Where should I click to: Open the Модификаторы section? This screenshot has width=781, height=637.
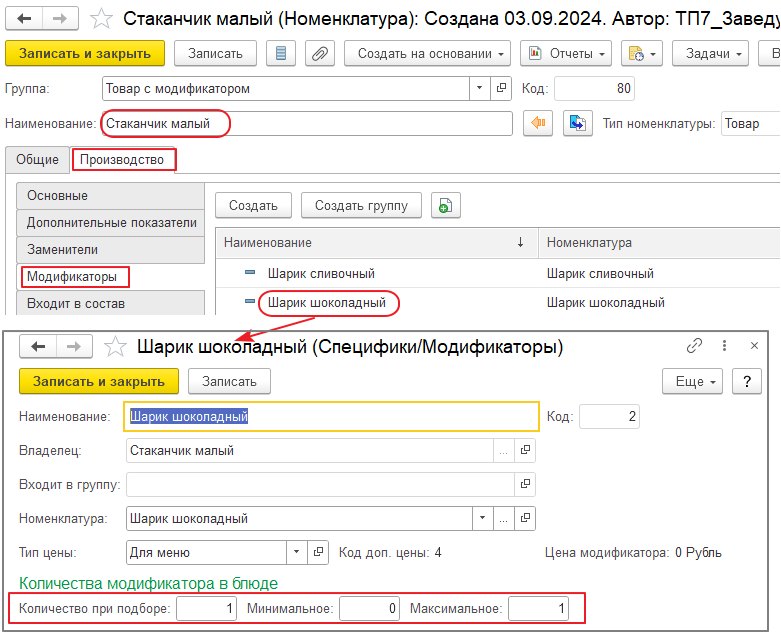[111, 276]
